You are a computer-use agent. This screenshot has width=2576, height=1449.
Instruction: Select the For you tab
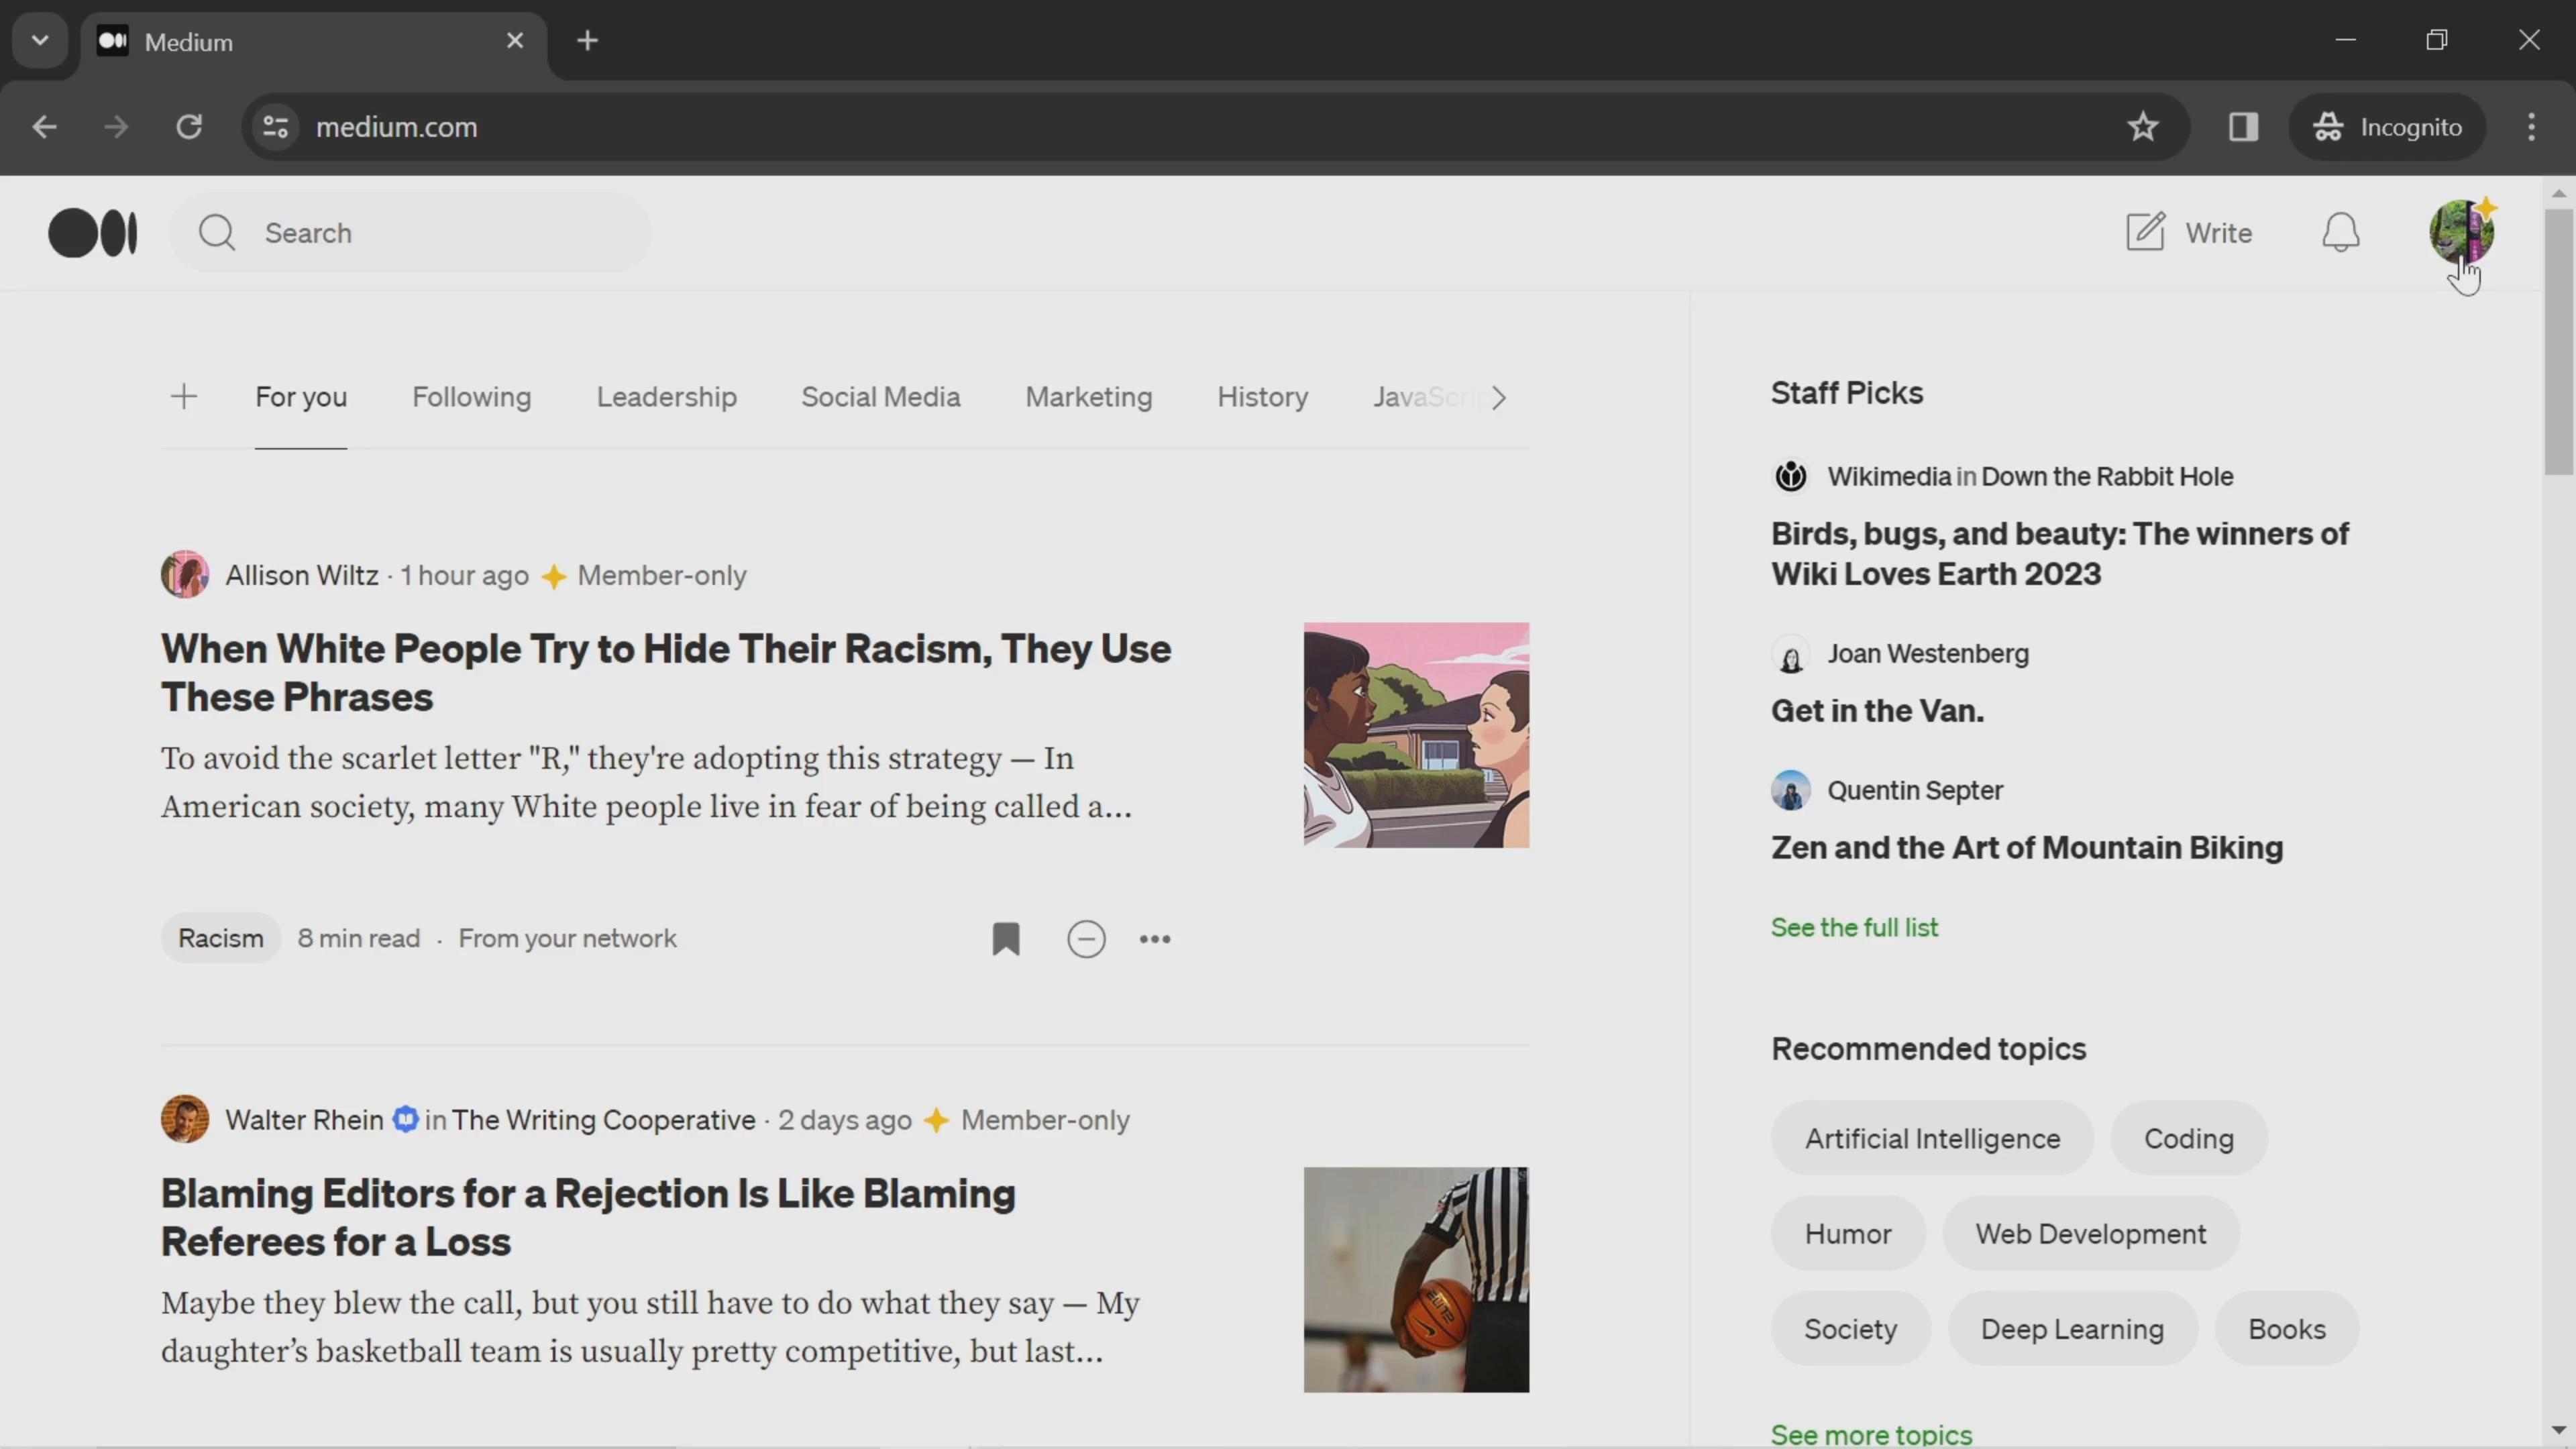pyautogui.click(x=301, y=396)
